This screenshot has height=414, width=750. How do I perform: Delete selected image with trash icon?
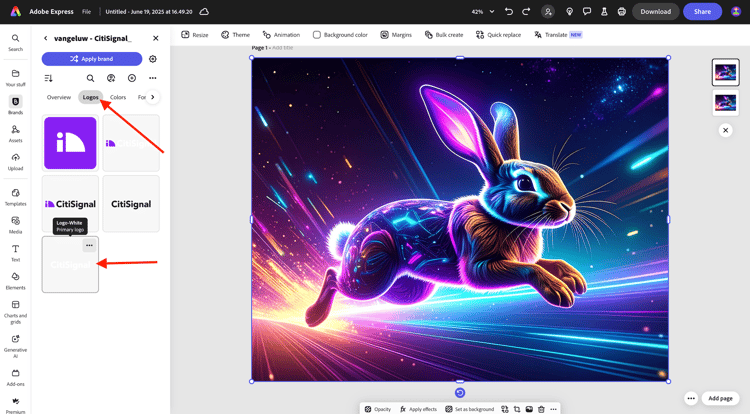[x=541, y=409]
